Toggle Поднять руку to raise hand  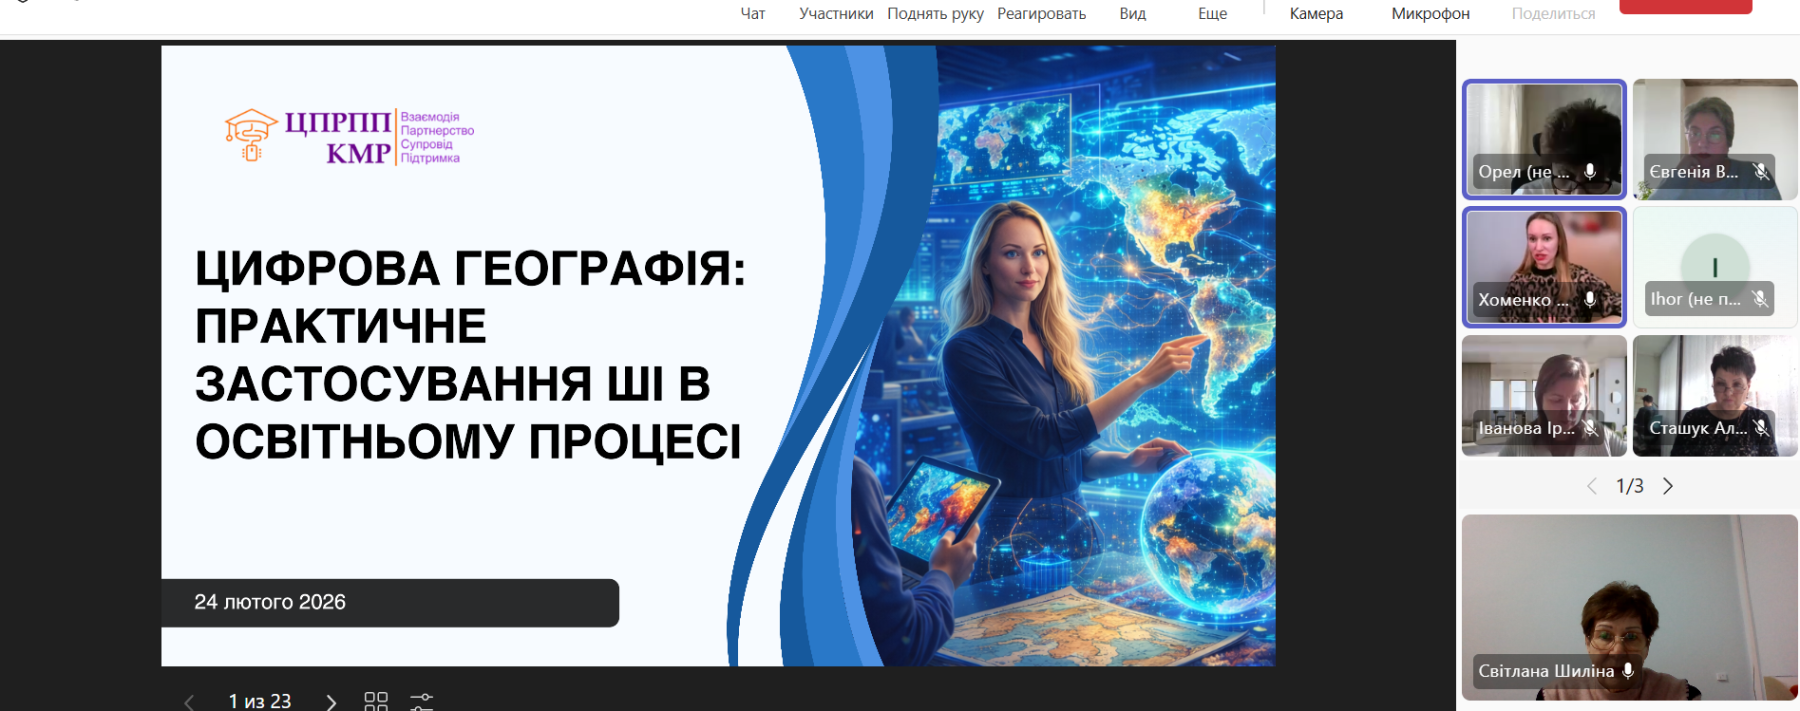pyautogui.click(x=935, y=14)
